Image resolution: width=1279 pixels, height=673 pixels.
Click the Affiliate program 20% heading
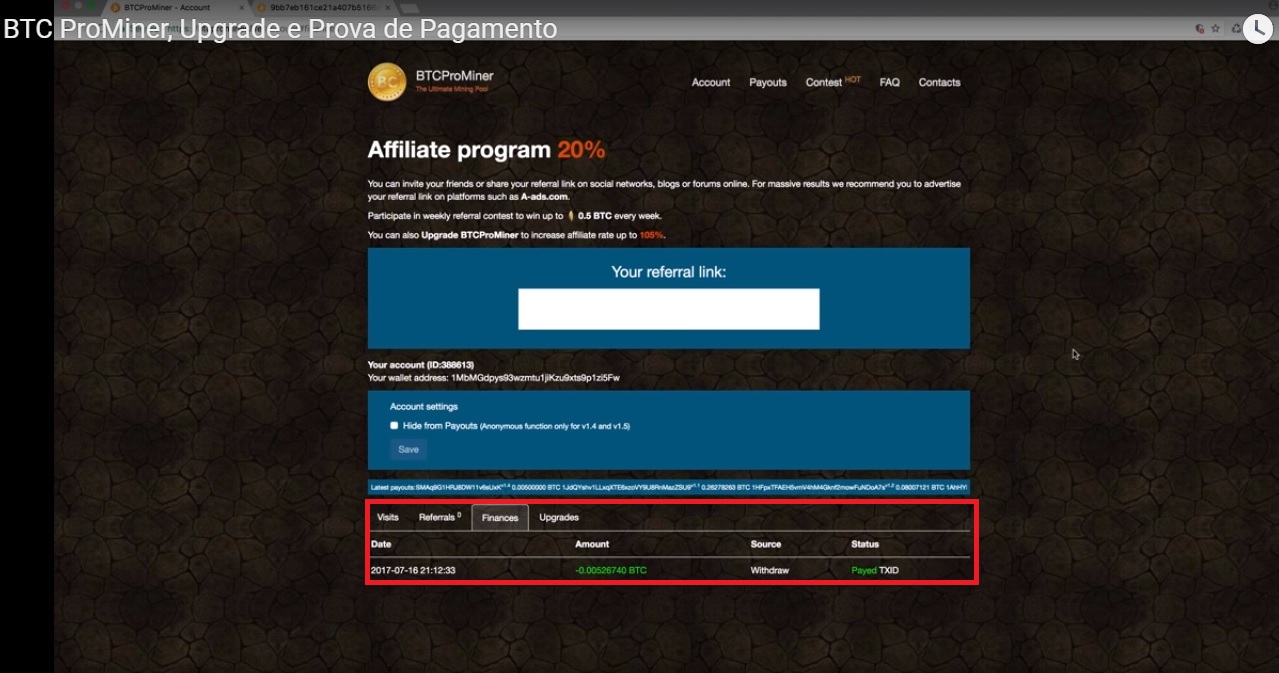[x=486, y=150]
